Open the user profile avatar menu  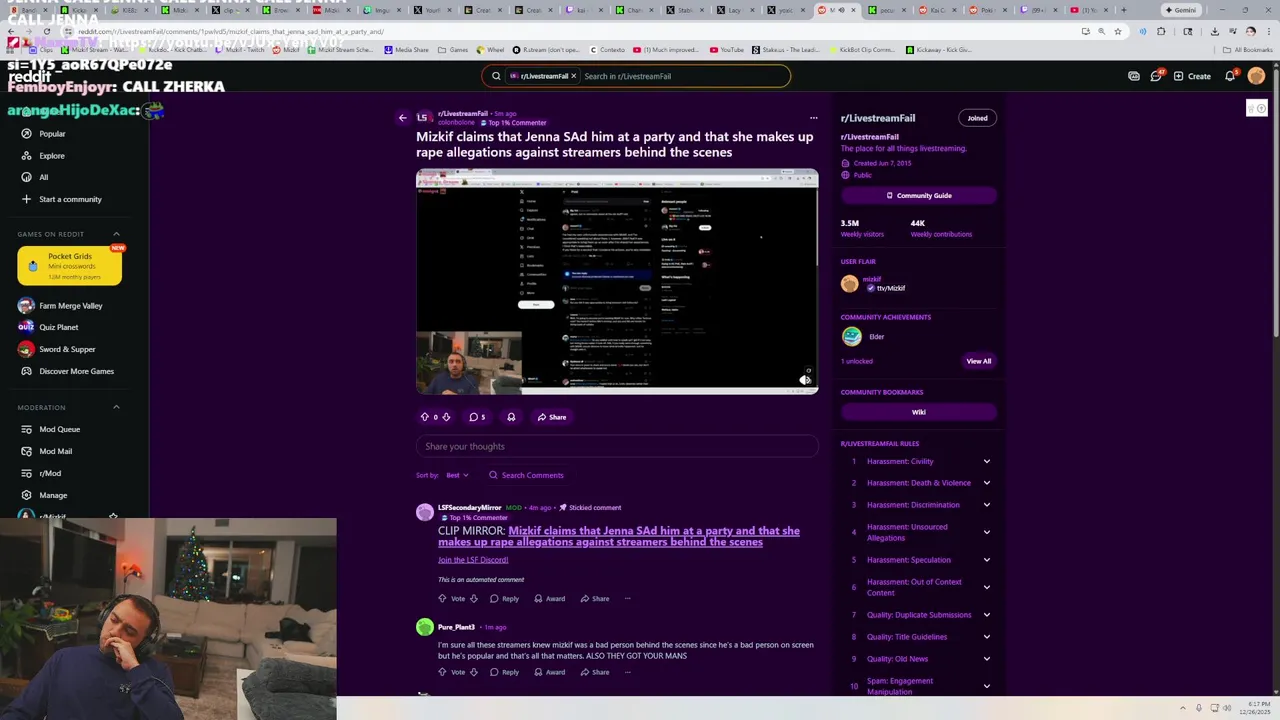[x=1256, y=76]
